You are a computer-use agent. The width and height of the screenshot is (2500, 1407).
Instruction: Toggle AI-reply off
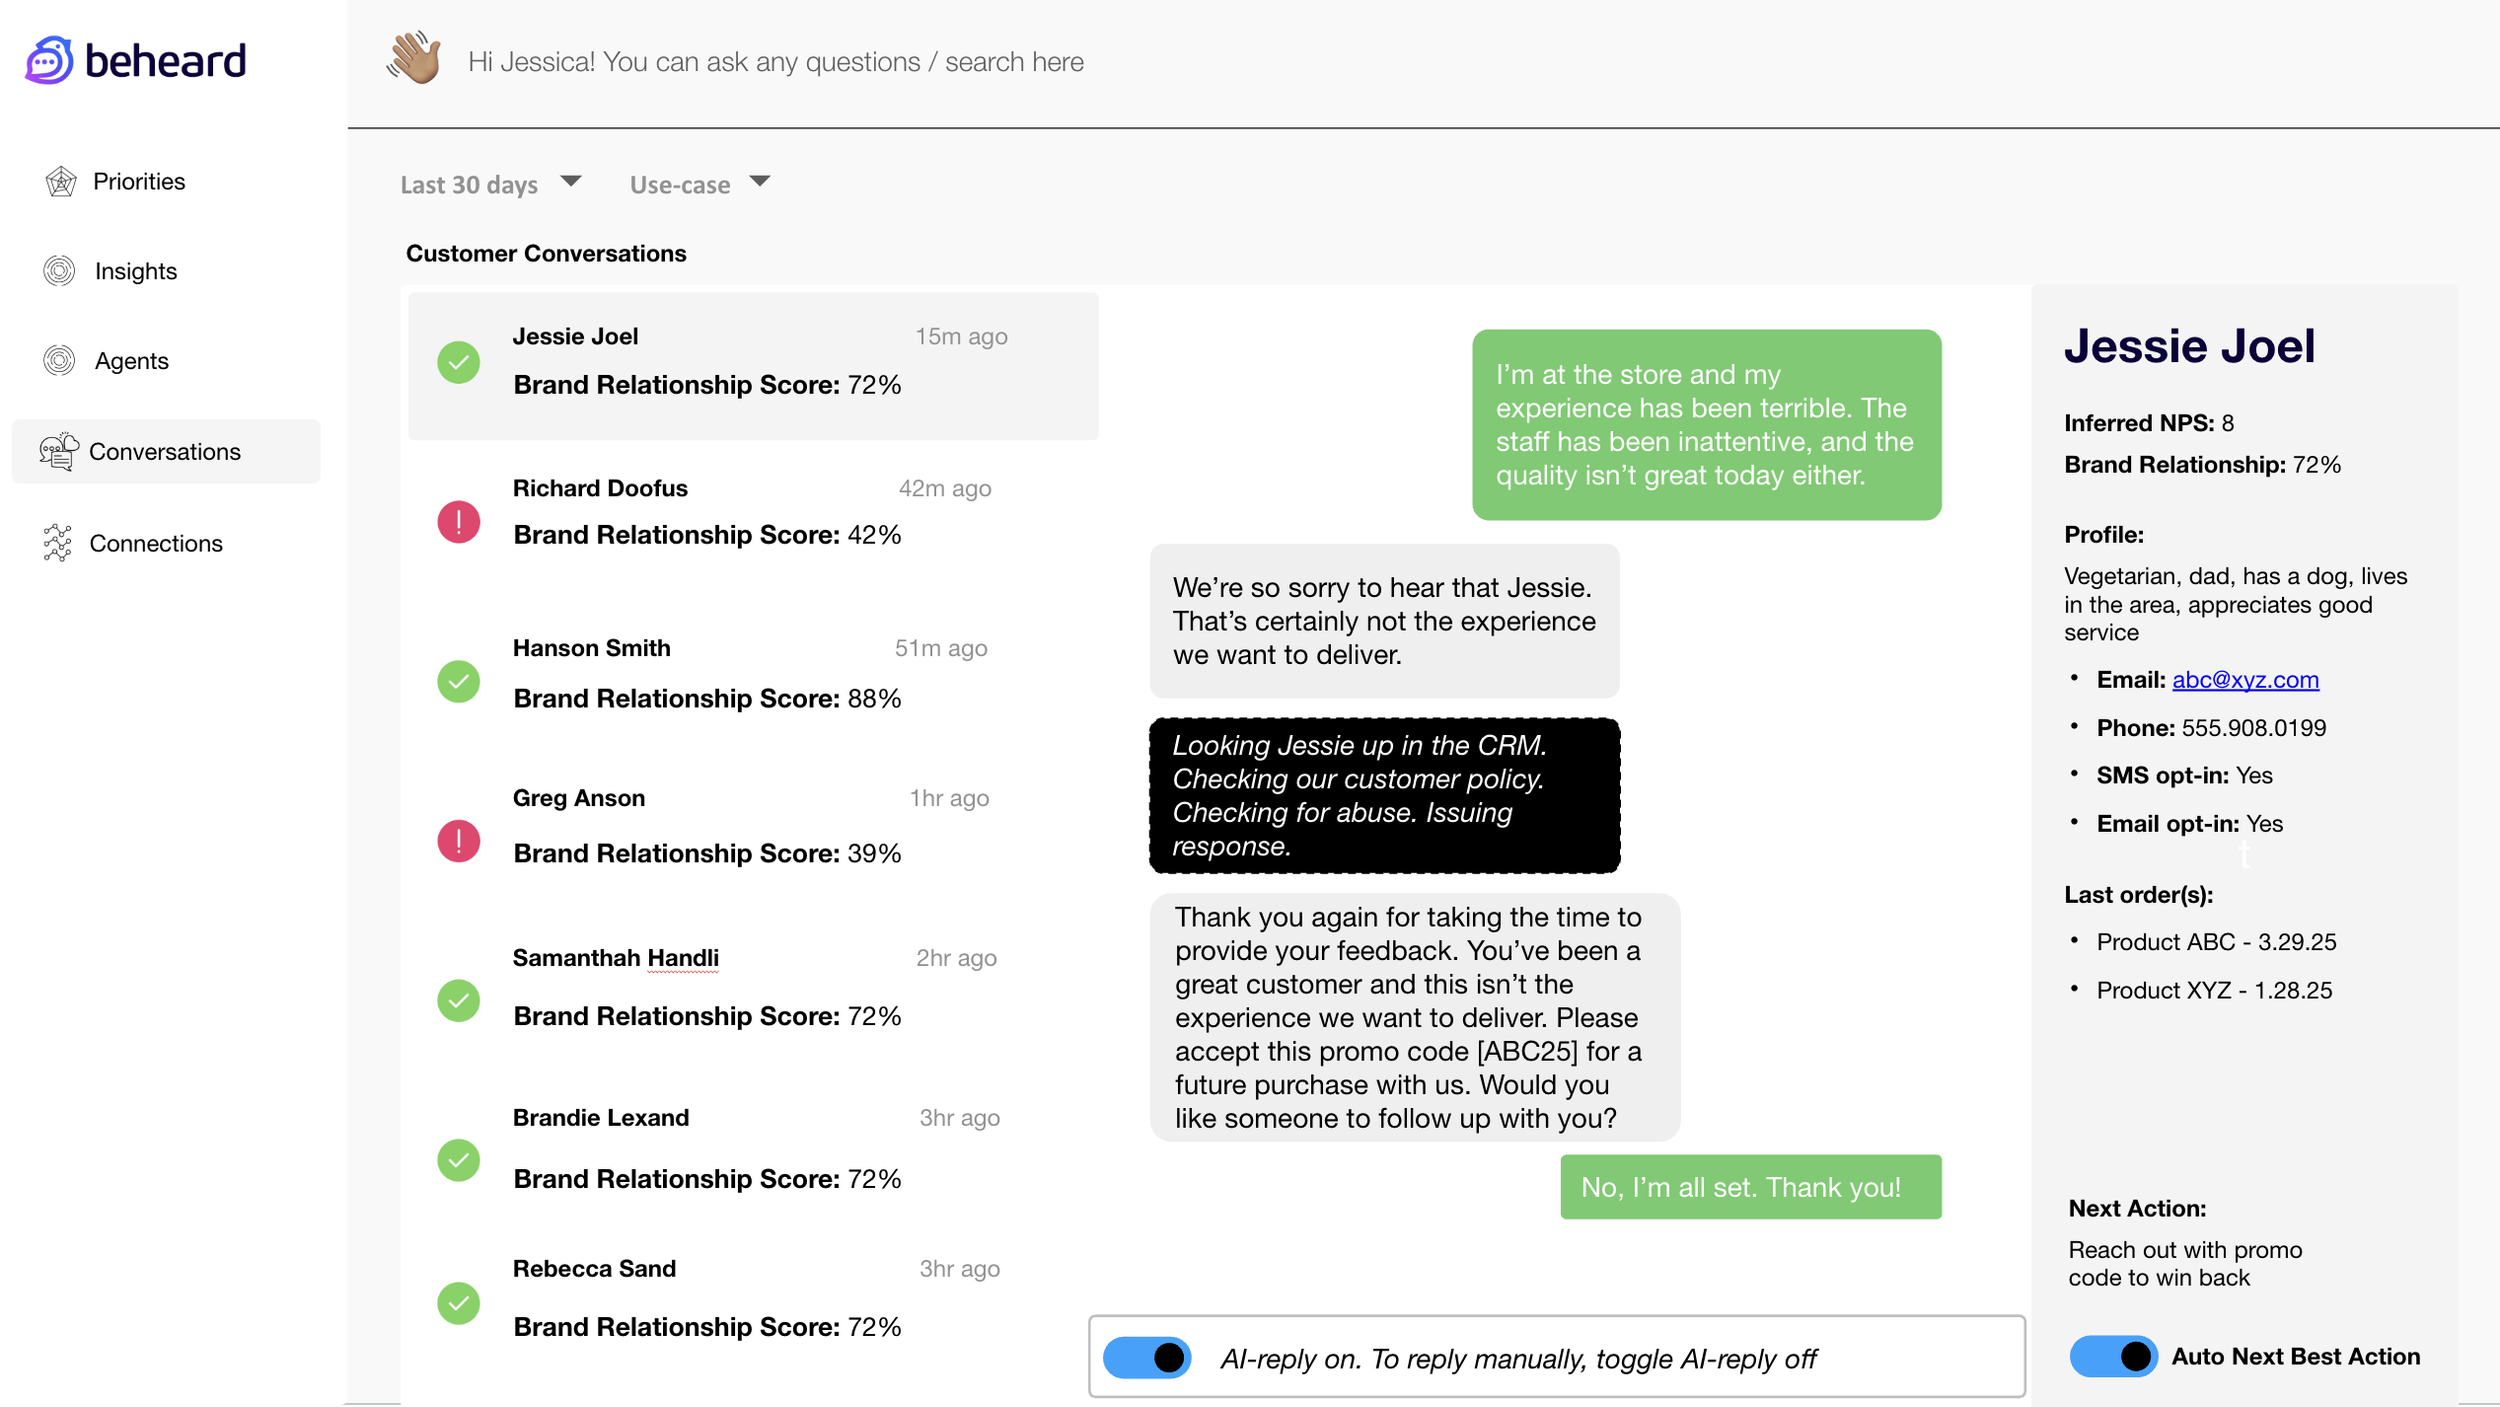pos(1147,1358)
